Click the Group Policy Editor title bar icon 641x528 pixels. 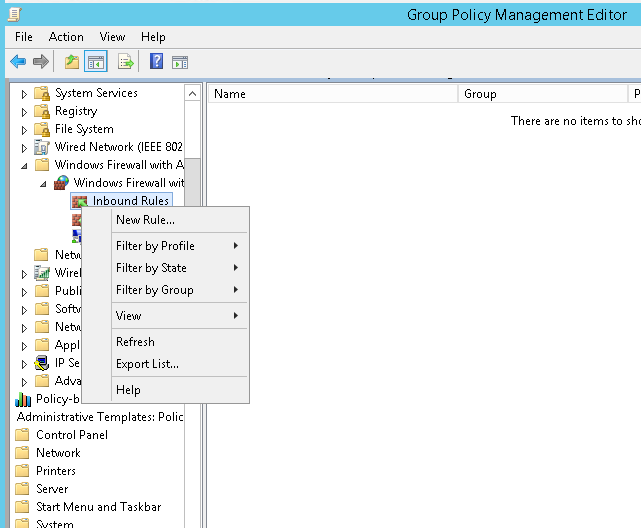tap(14, 15)
